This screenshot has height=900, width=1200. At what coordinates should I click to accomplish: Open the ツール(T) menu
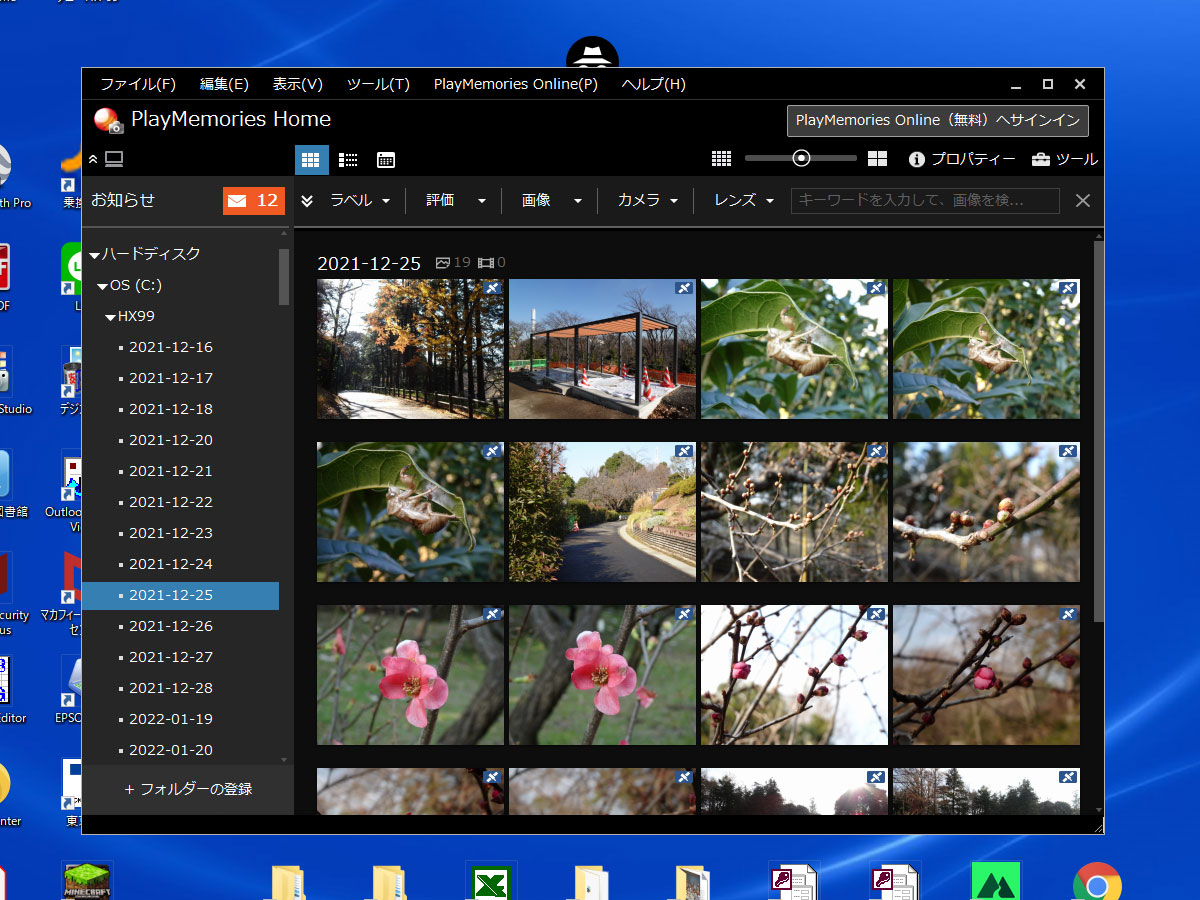click(378, 84)
